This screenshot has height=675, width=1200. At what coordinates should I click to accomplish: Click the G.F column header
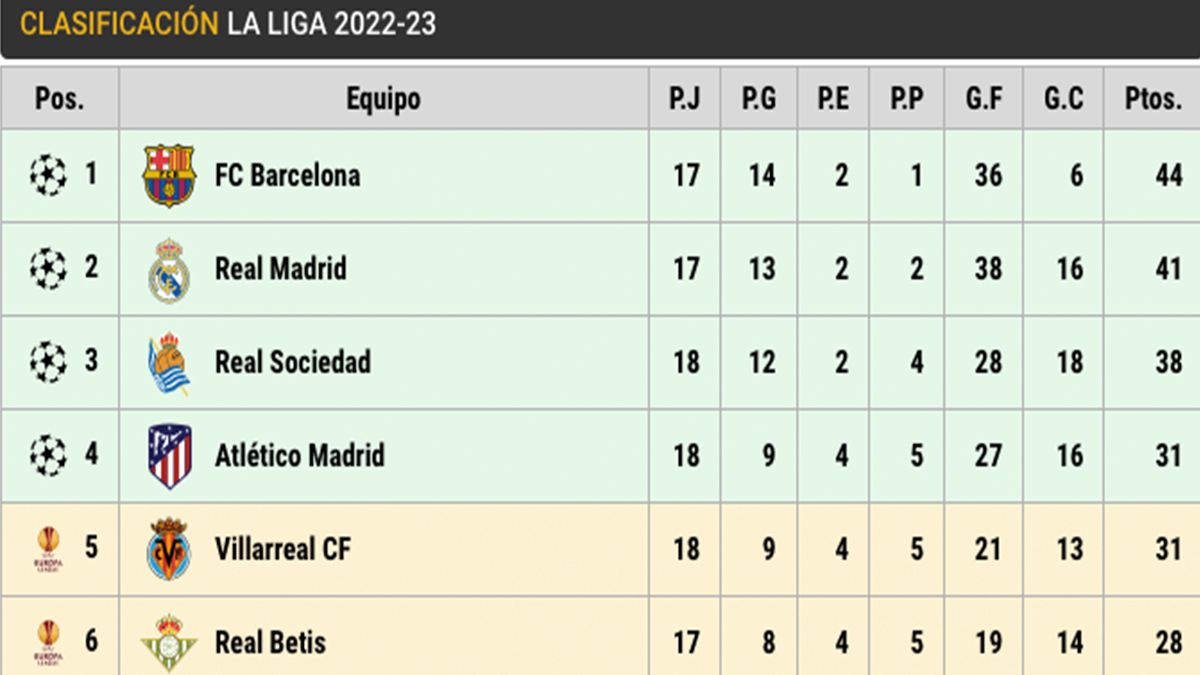click(983, 99)
